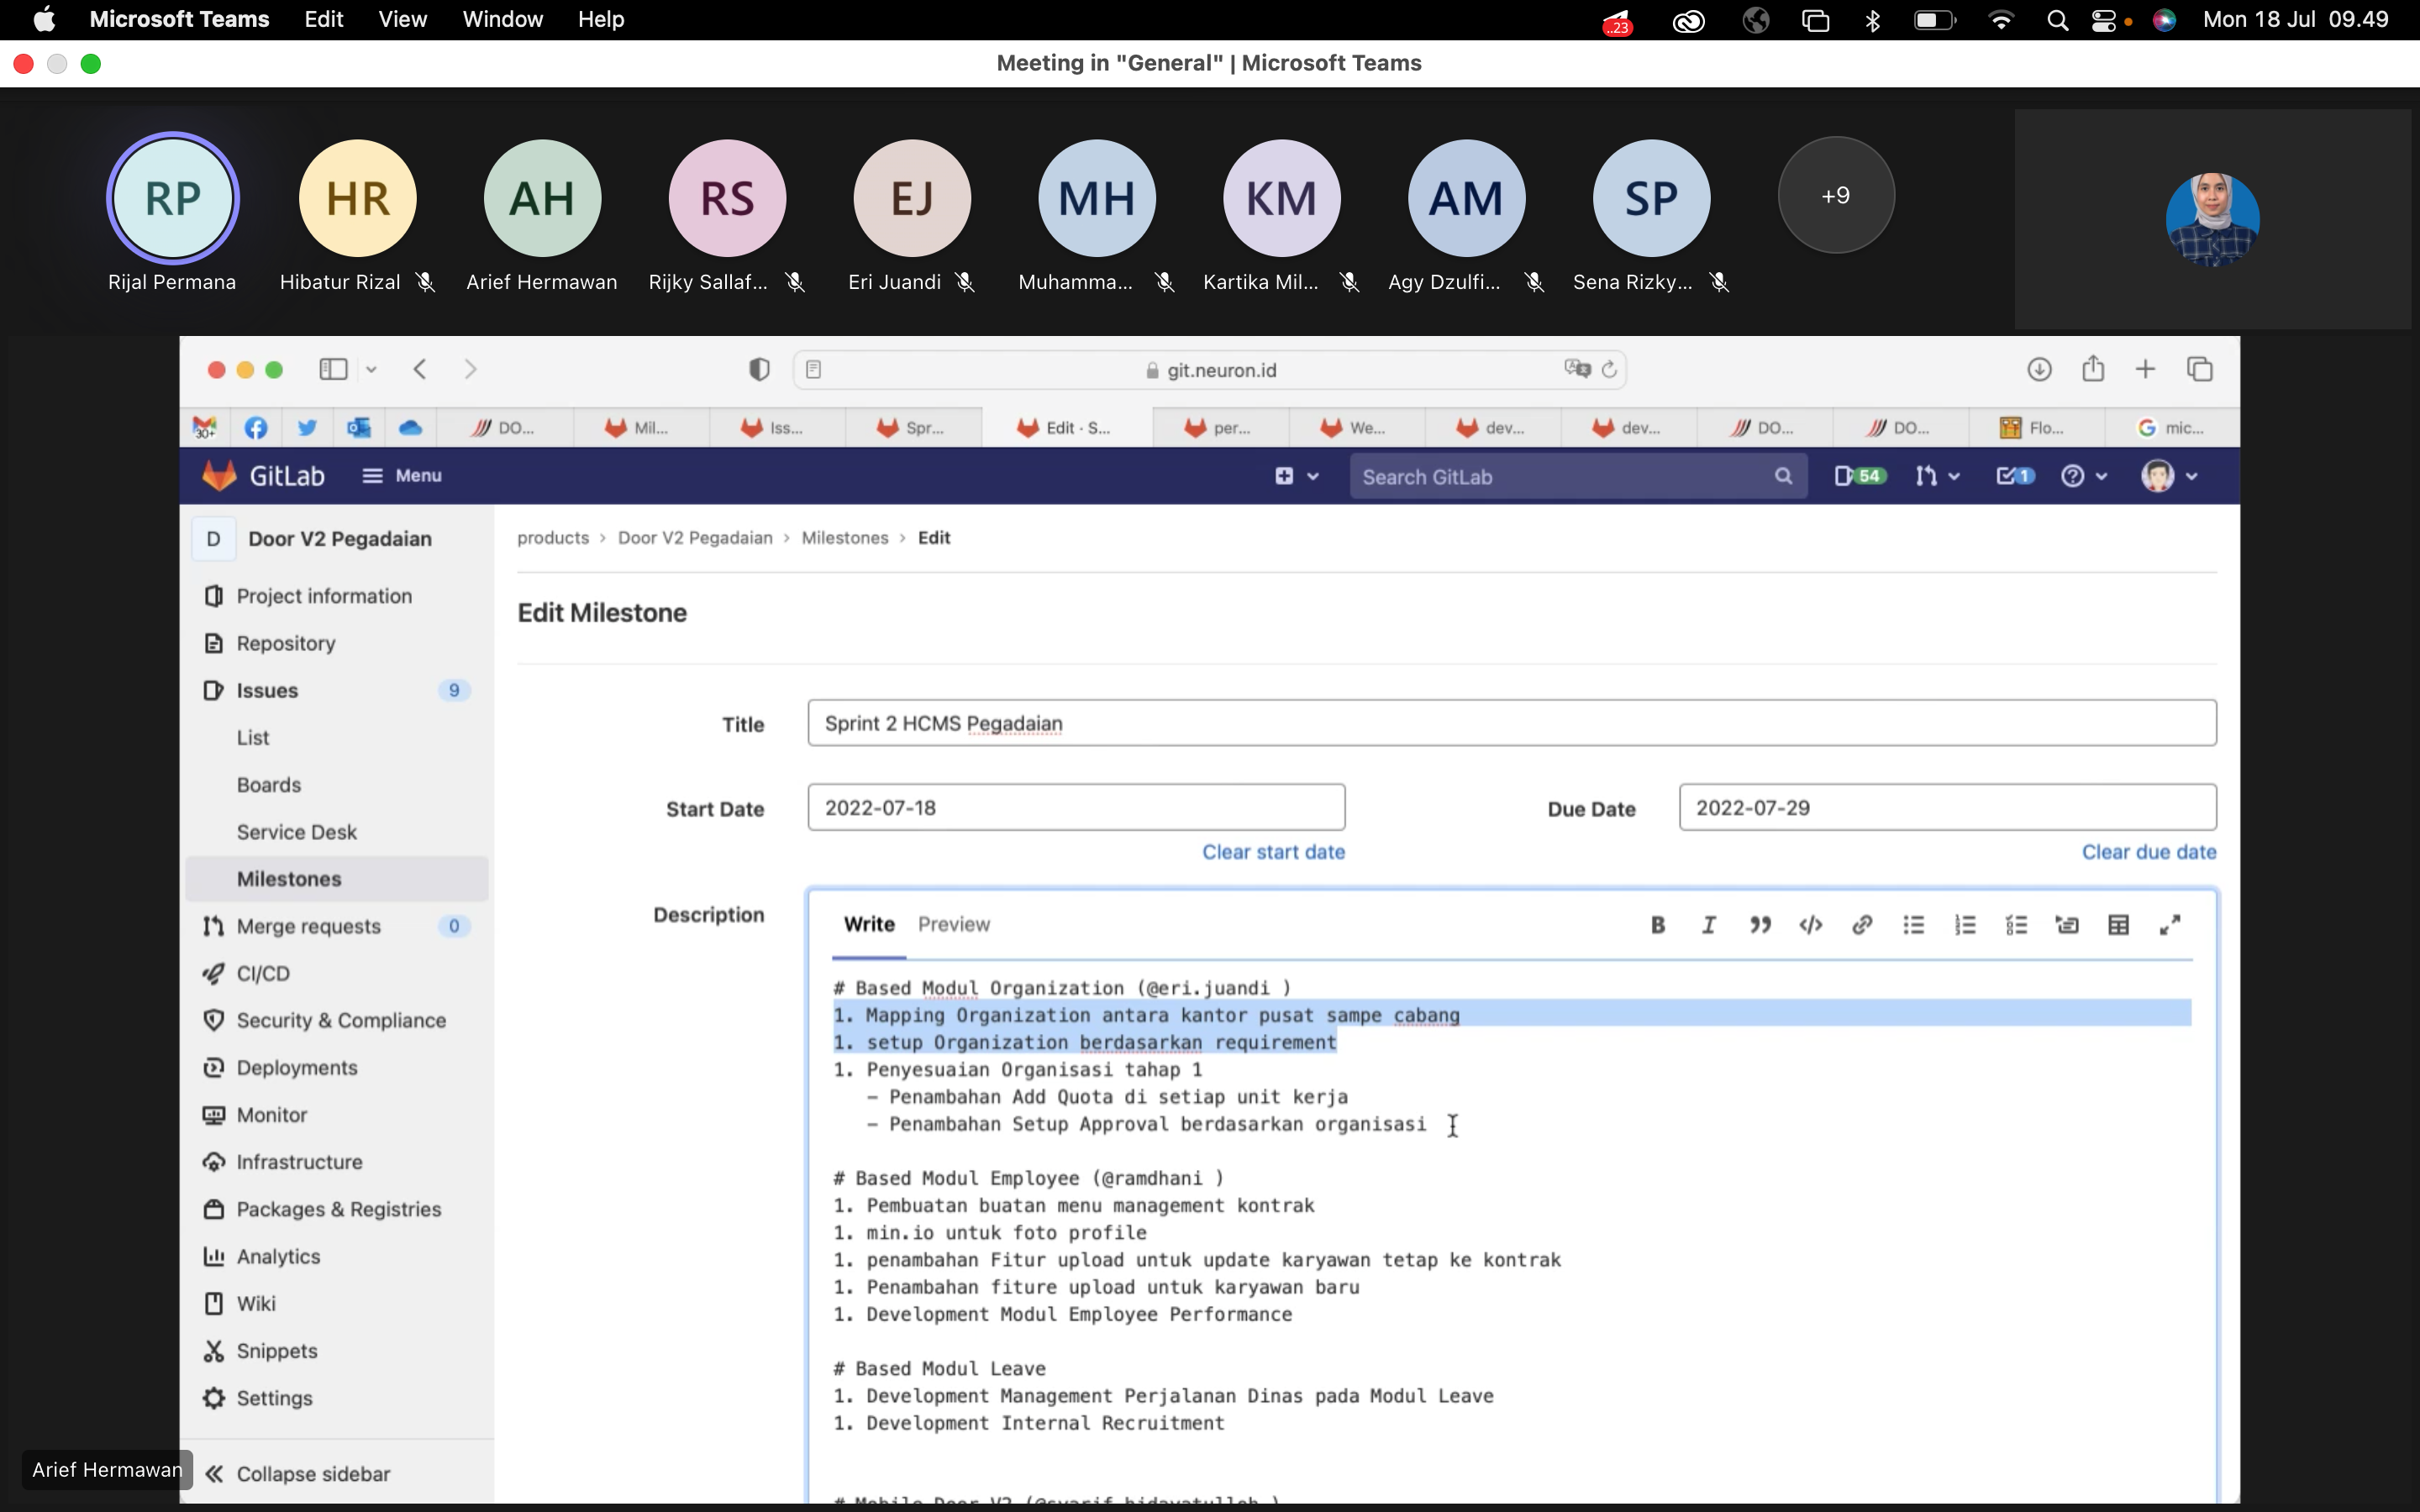The image size is (2420, 1512).
Task: Open Wiki in sidebar
Action: pyautogui.click(x=336, y=1303)
